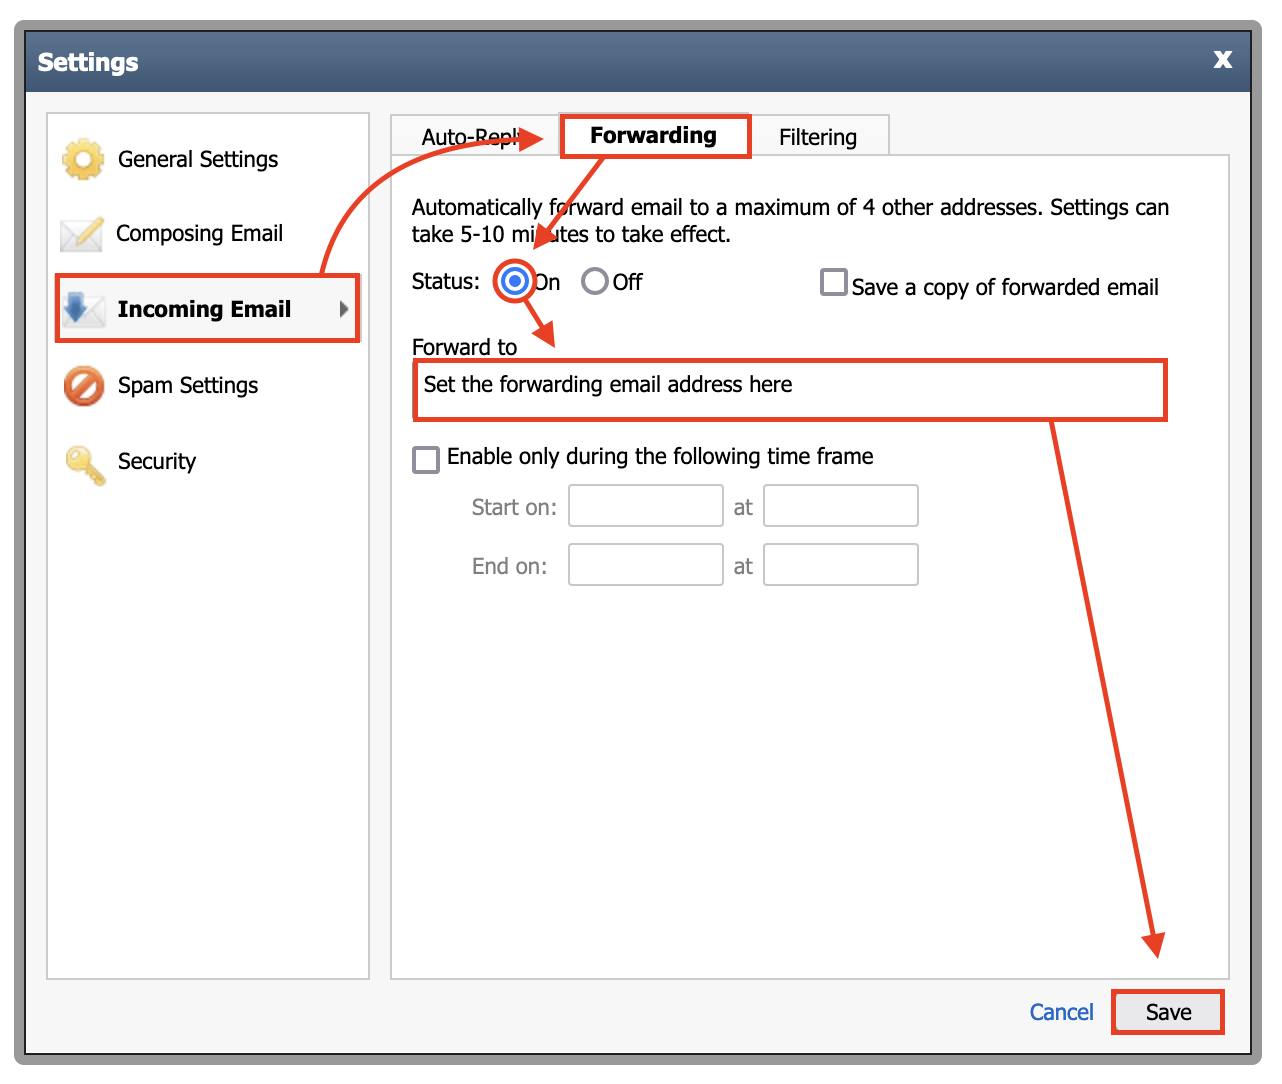Viewport: 1282px width, 1084px height.
Task: Close the Settings dialog with X
Action: [1222, 59]
